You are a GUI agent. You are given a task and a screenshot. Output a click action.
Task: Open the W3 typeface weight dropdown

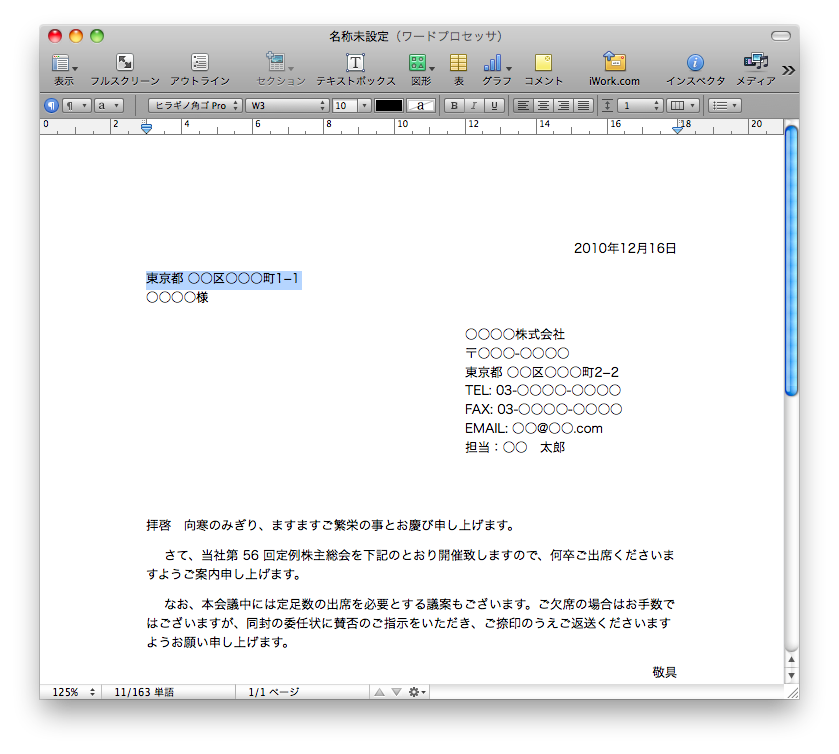click(x=287, y=105)
